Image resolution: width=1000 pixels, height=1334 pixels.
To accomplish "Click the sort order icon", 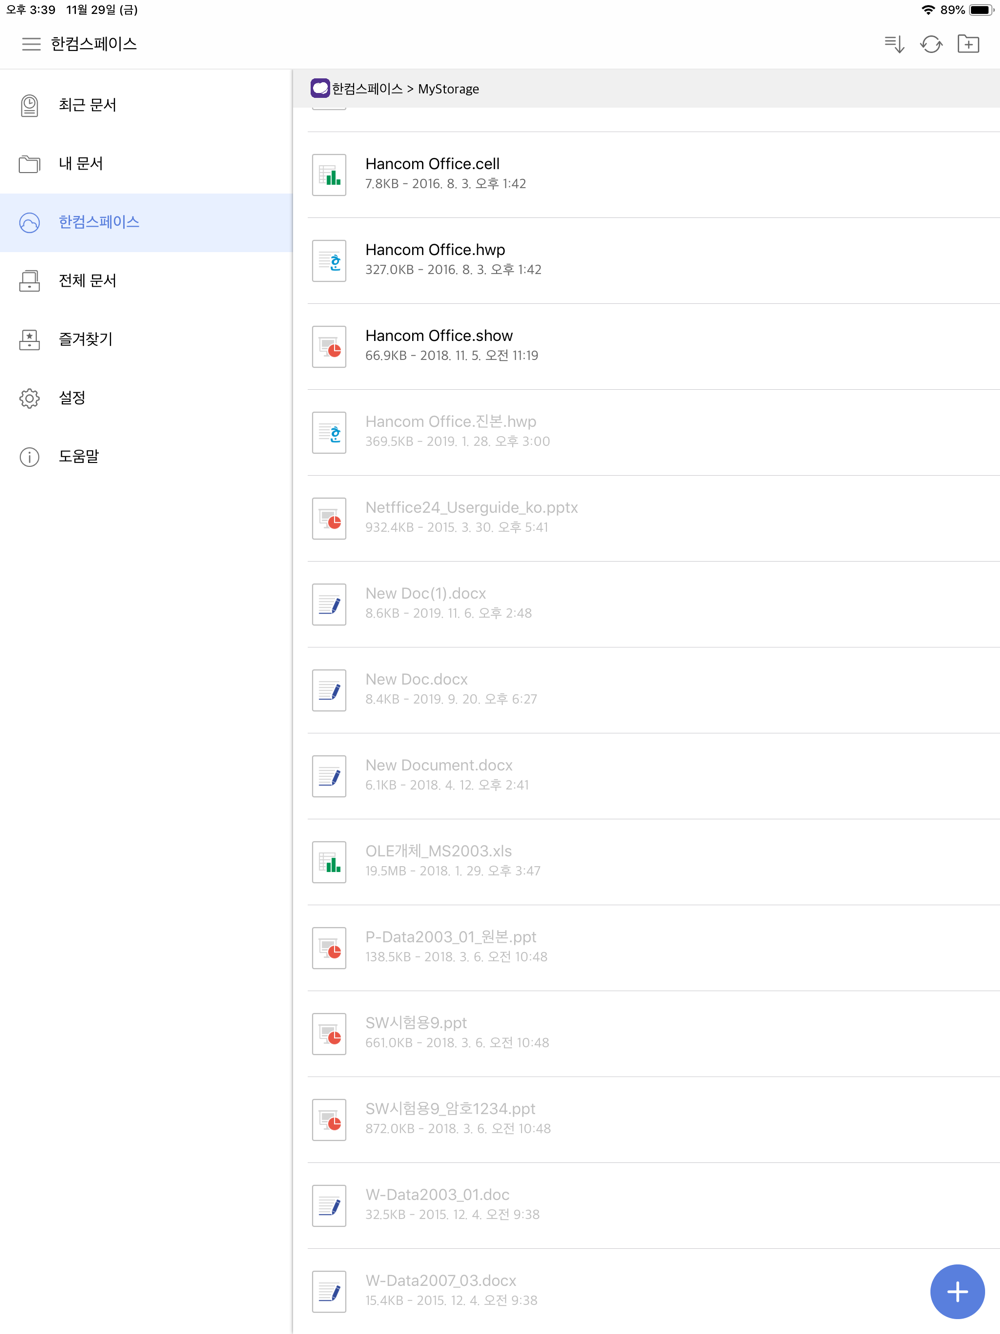I will click(x=894, y=44).
